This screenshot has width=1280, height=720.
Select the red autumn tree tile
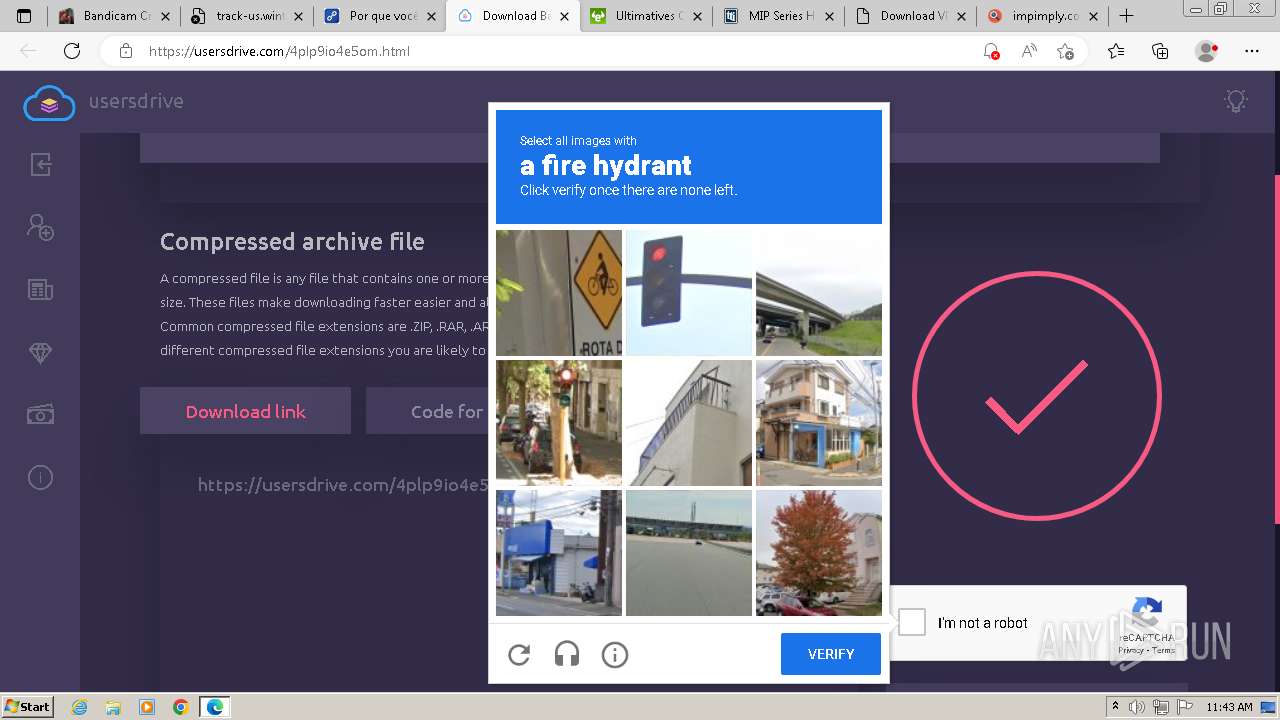click(x=819, y=553)
